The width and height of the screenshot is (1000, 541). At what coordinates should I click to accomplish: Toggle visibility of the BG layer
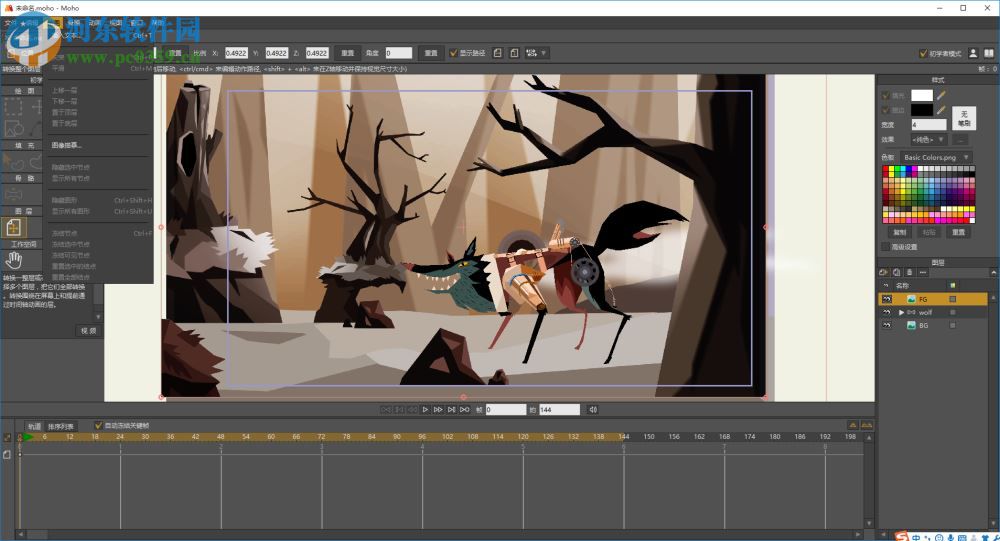(x=886, y=325)
